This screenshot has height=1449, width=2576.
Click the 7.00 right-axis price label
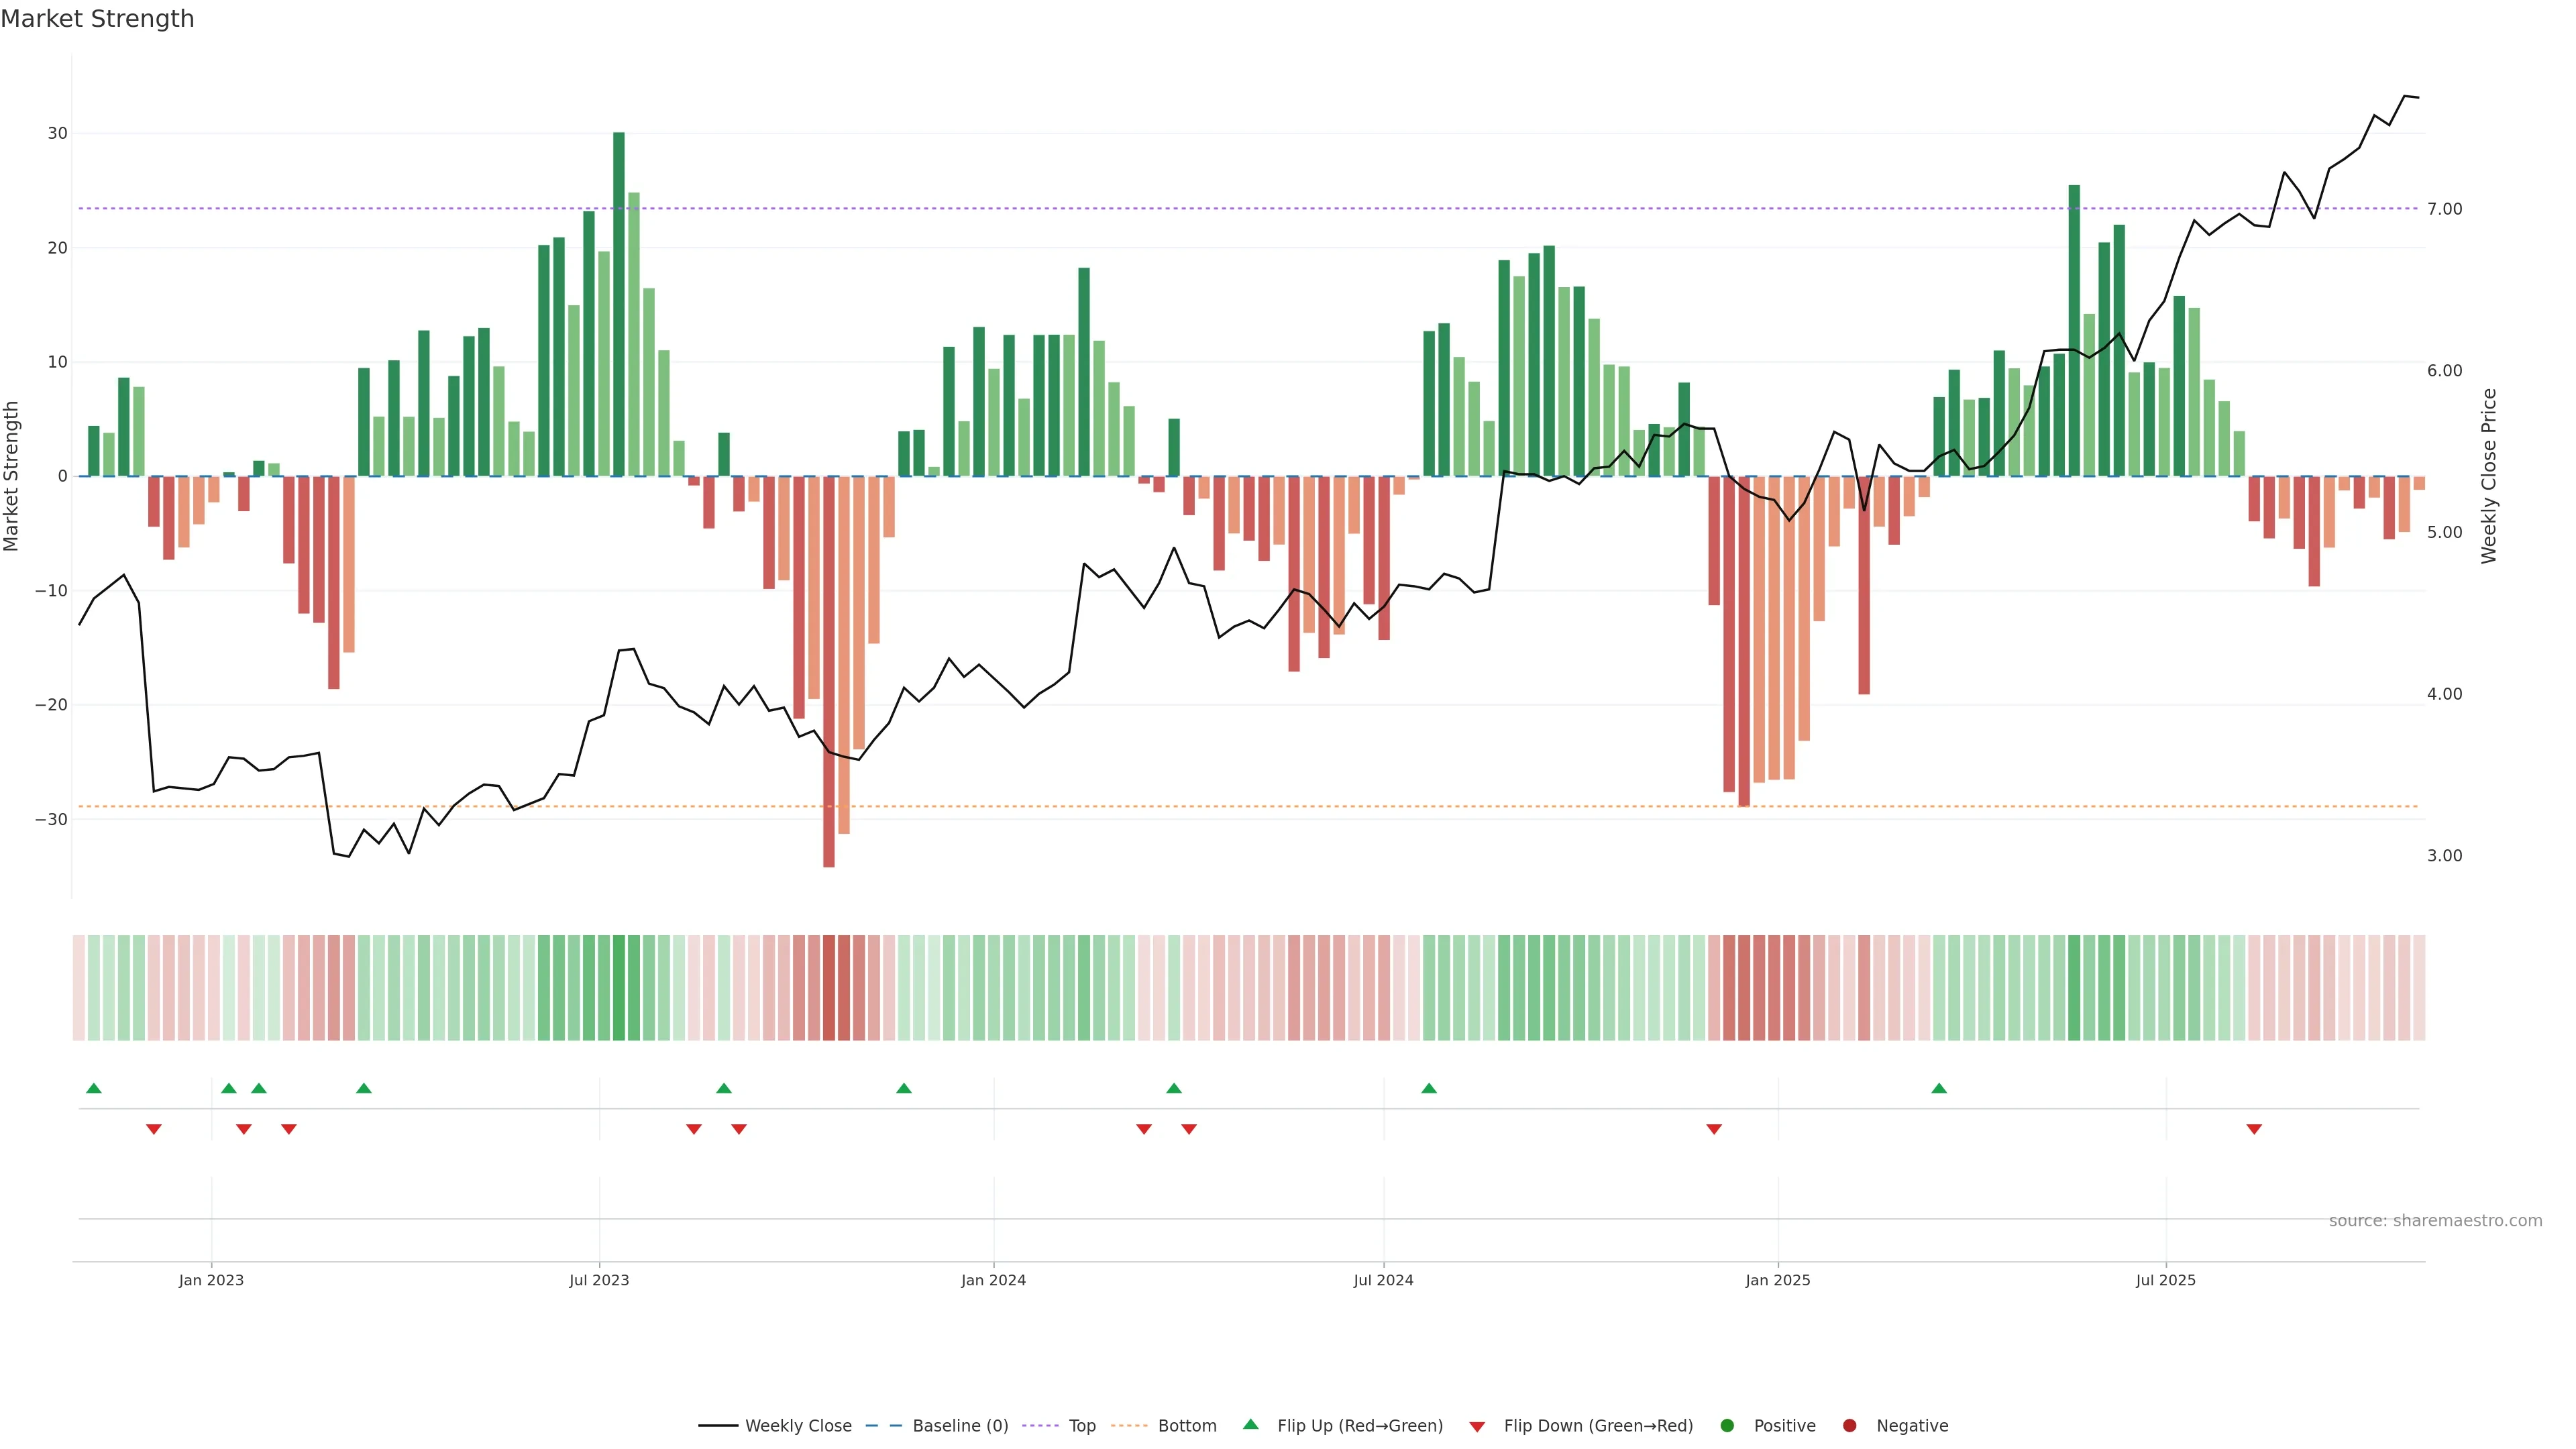2444,209
